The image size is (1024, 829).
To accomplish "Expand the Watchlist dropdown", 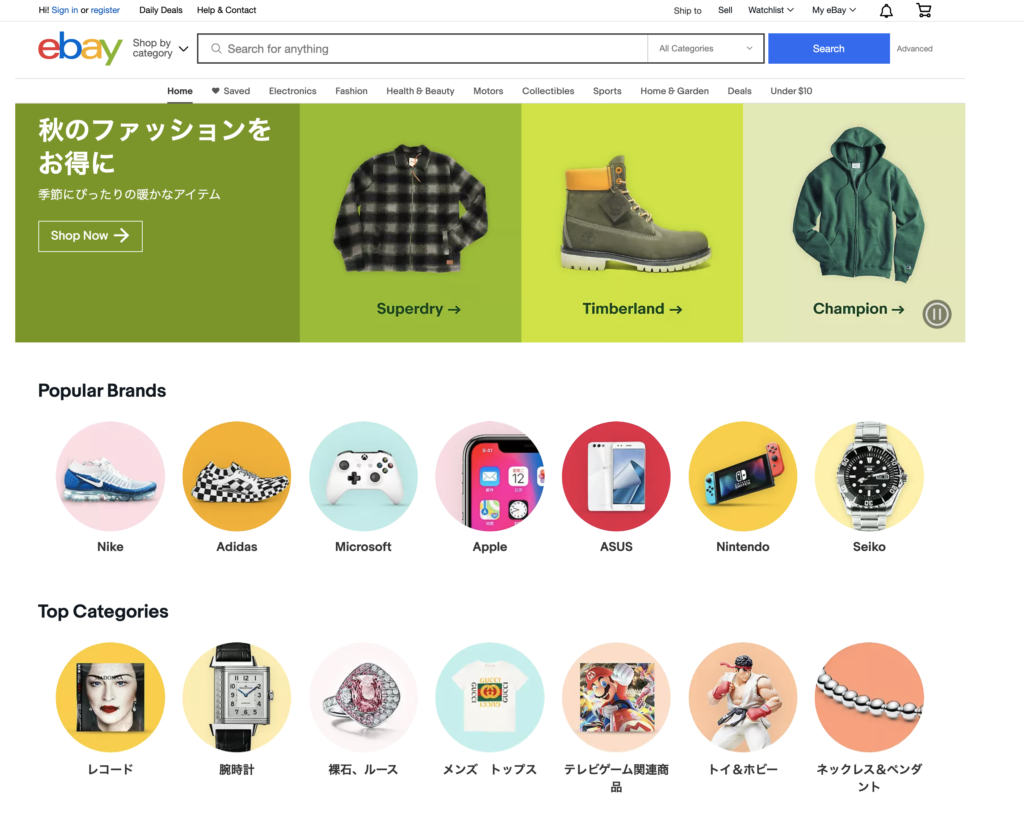I will coord(771,10).
